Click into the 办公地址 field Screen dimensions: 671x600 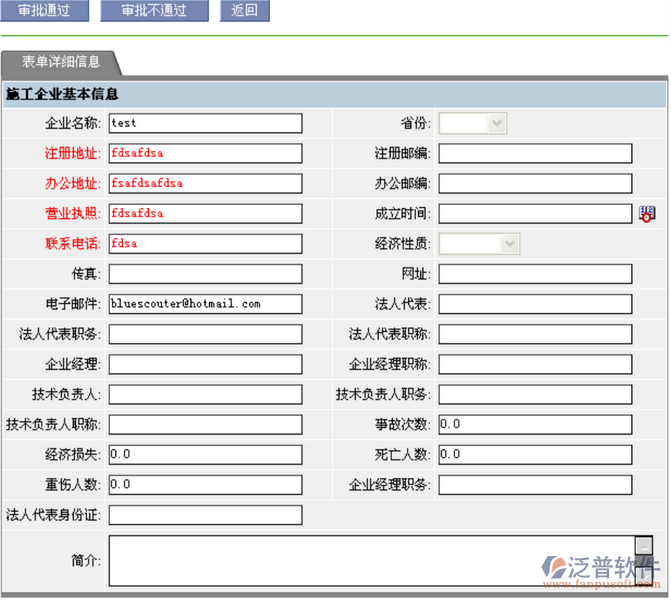tap(205, 183)
